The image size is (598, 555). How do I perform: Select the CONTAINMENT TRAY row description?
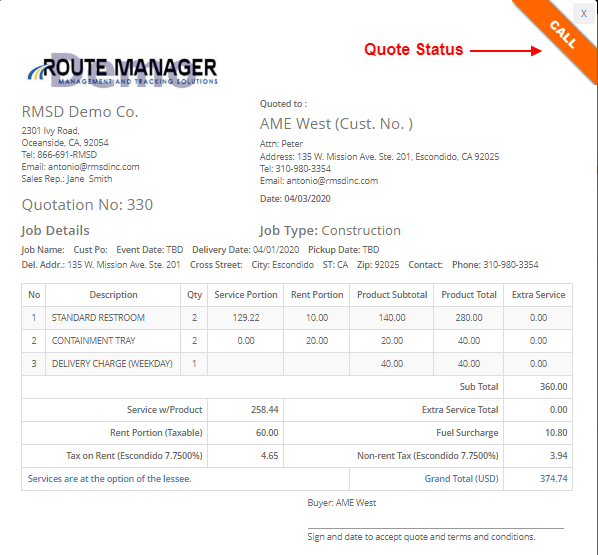pos(93,341)
